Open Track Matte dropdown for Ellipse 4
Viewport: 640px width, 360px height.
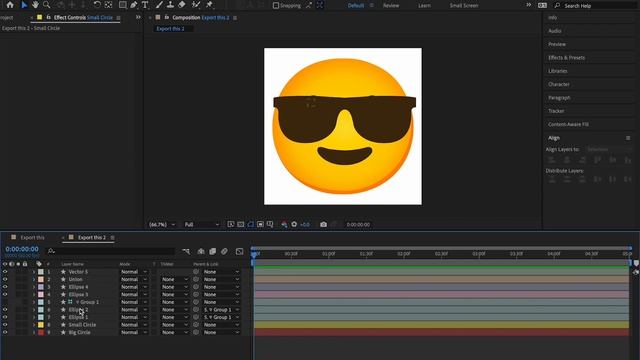(x=175, y=287)
